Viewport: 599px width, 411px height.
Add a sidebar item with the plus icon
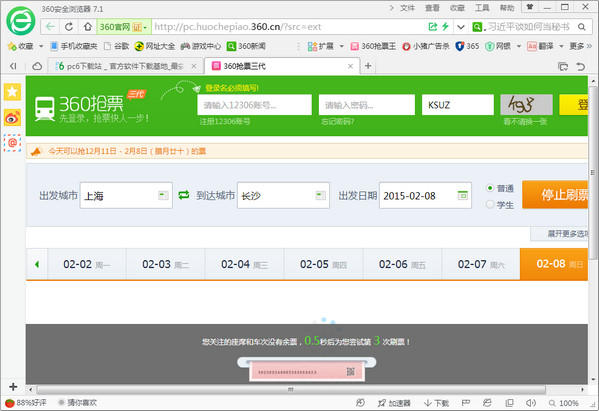point(13,387)
